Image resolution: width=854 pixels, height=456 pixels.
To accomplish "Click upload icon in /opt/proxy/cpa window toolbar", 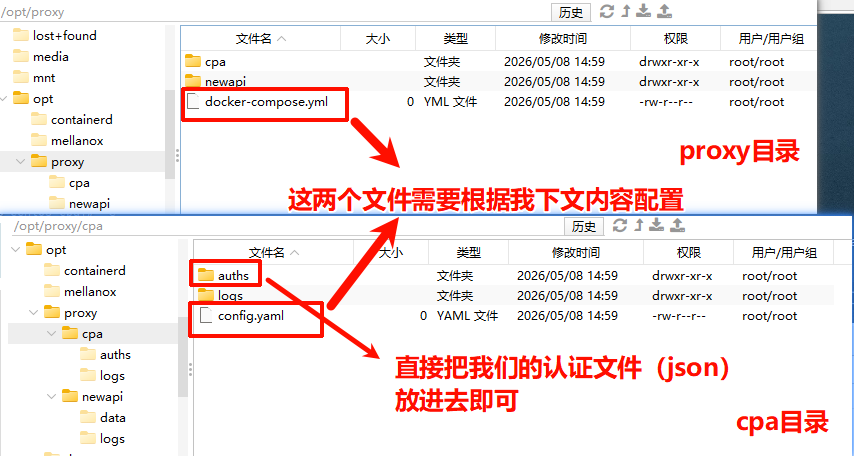I will pyautogui.click(x=678, y=225).
